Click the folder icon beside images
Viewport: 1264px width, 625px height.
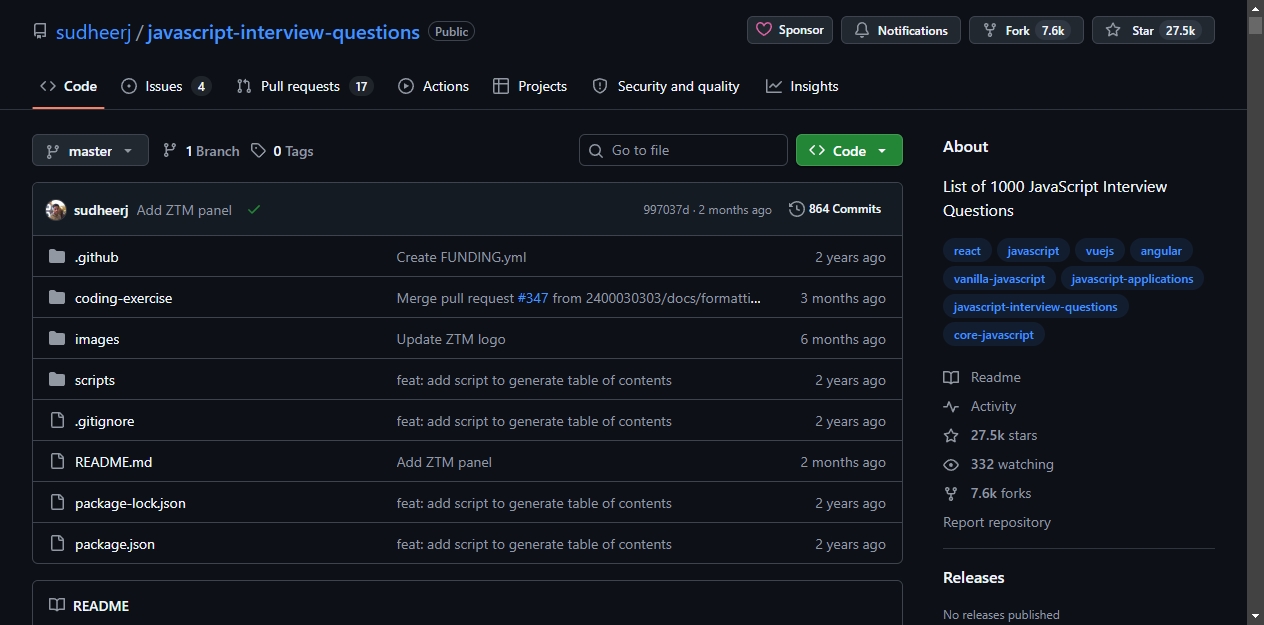pyautogui.click(x=57, y=339)
